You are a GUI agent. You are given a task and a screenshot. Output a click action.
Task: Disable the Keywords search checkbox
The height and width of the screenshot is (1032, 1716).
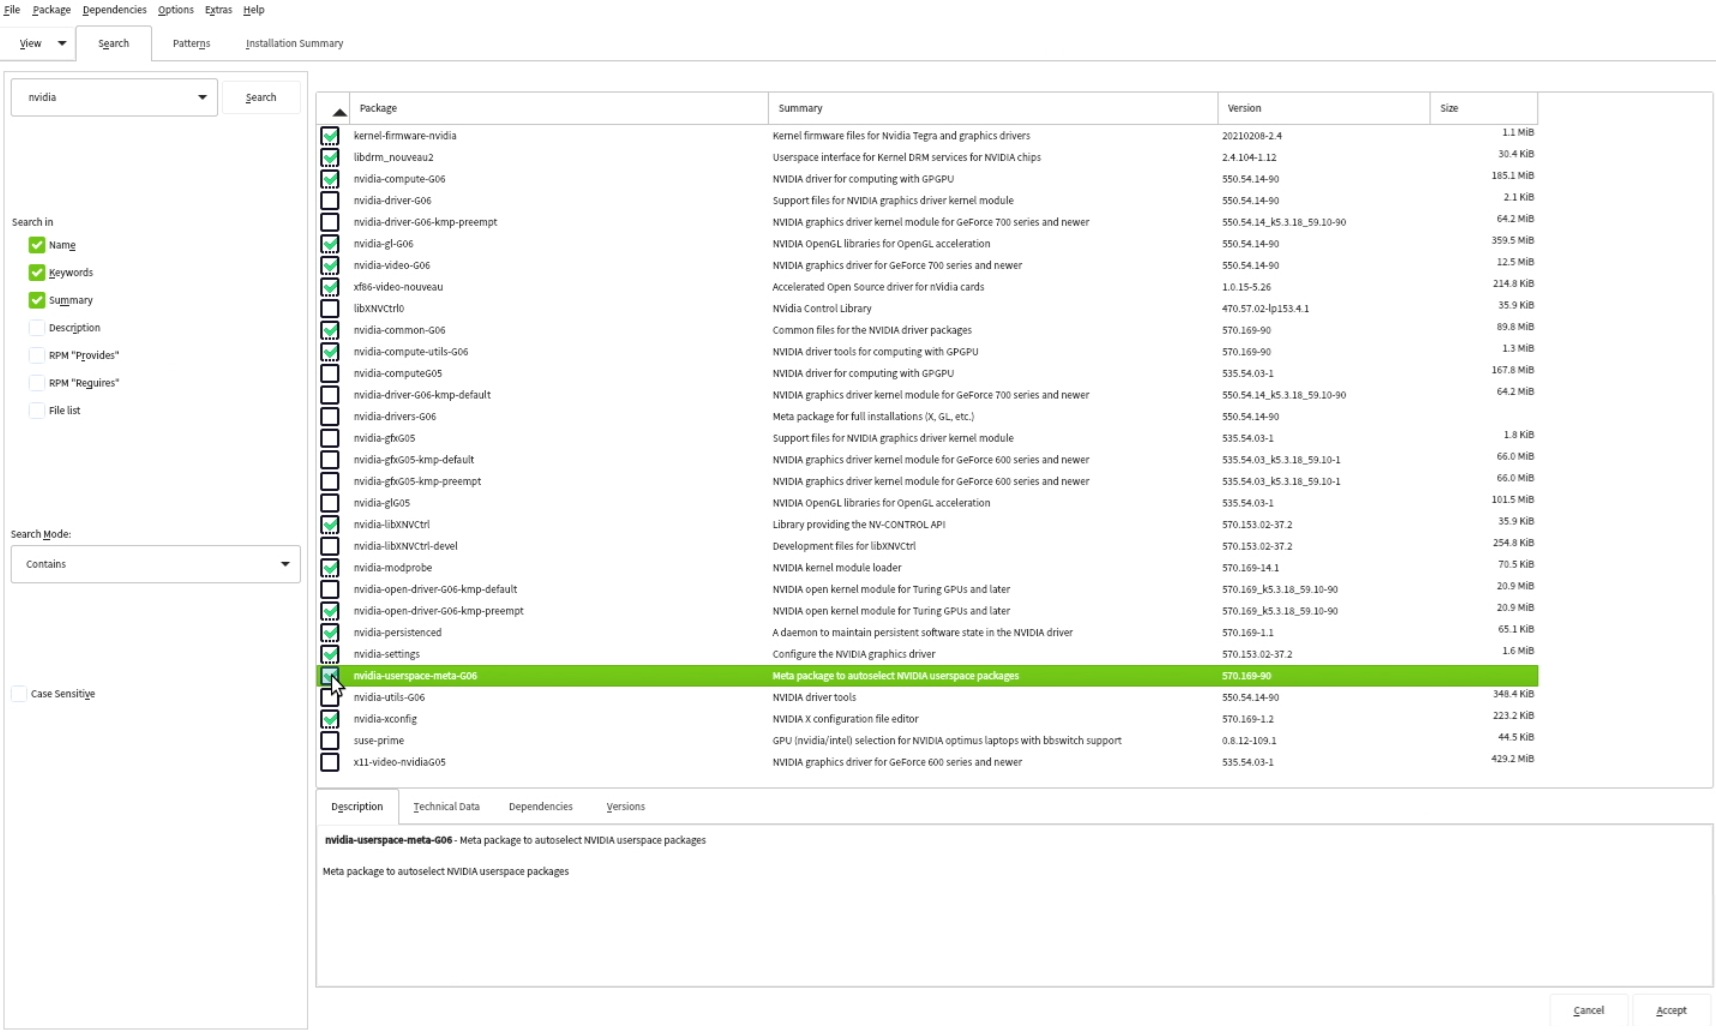[x=37, y=273]
